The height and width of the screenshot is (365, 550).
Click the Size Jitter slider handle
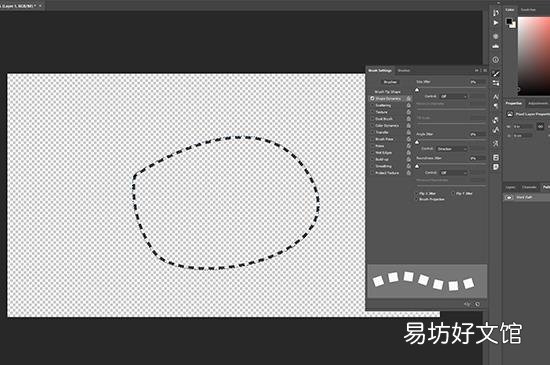[417, 90]
